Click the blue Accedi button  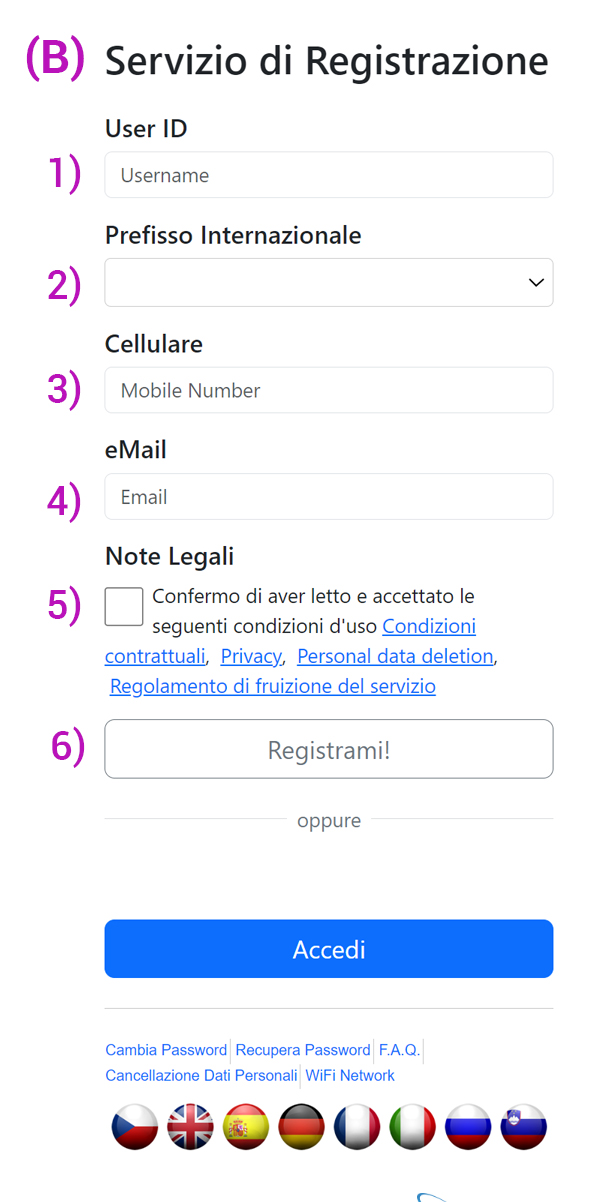point(329,949)
